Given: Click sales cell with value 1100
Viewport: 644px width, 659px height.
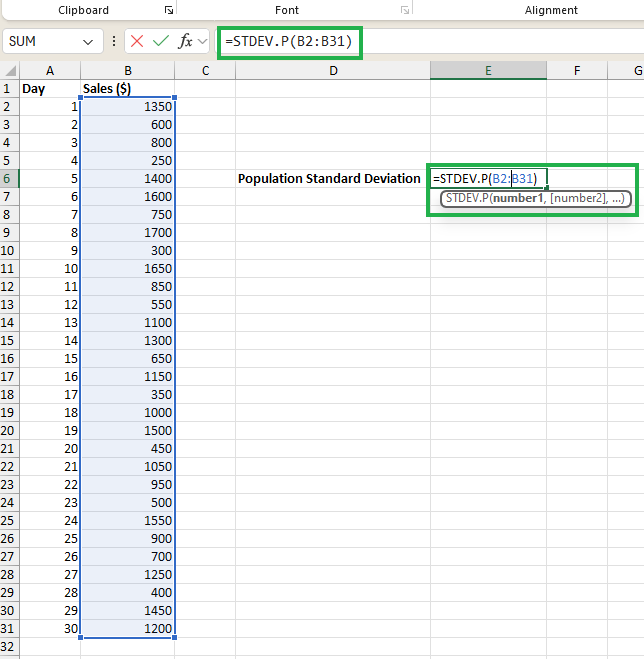Looking at the screenshot, I should 128,323.
